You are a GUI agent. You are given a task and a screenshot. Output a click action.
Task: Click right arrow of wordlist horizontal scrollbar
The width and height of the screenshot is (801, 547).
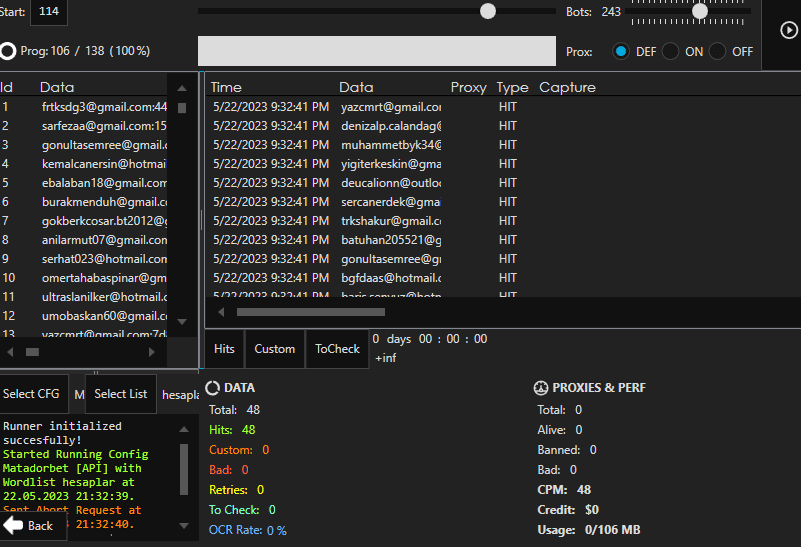click(x=152, y=352)
